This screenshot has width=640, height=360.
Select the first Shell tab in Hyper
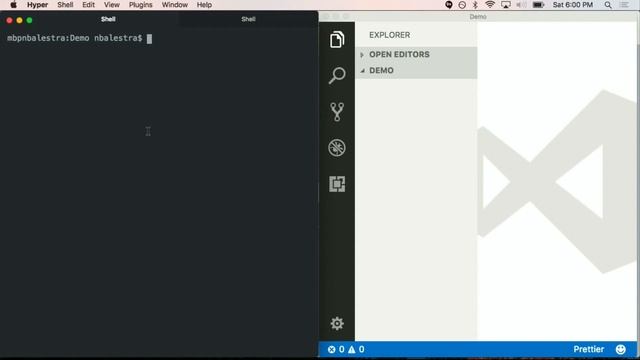108,19
